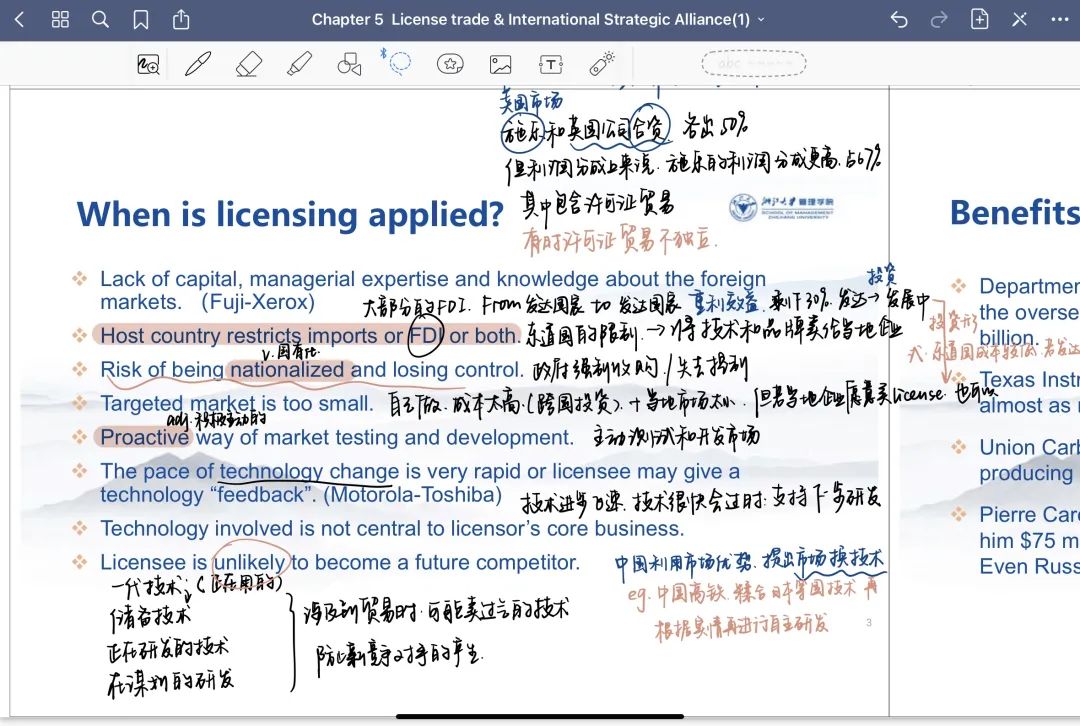
Task: Select the Eraser tool
Action: tap(248, 65)
